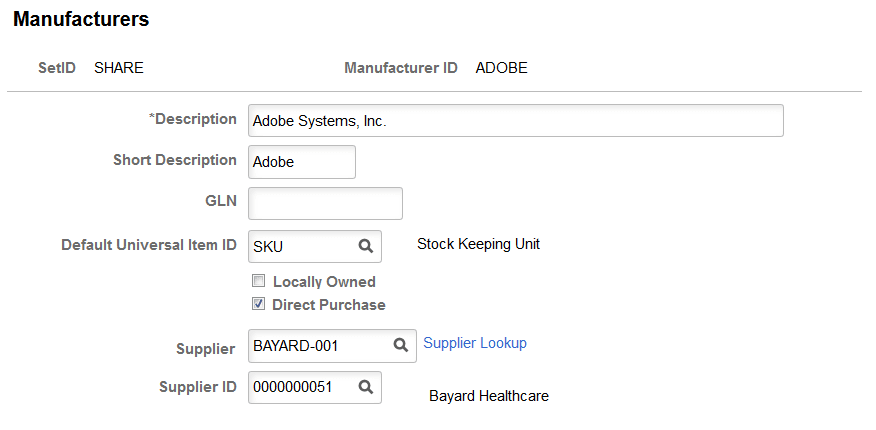Click the Supplier ID label
Viewport: 876px width, 430px height.
tap(198, 387)
